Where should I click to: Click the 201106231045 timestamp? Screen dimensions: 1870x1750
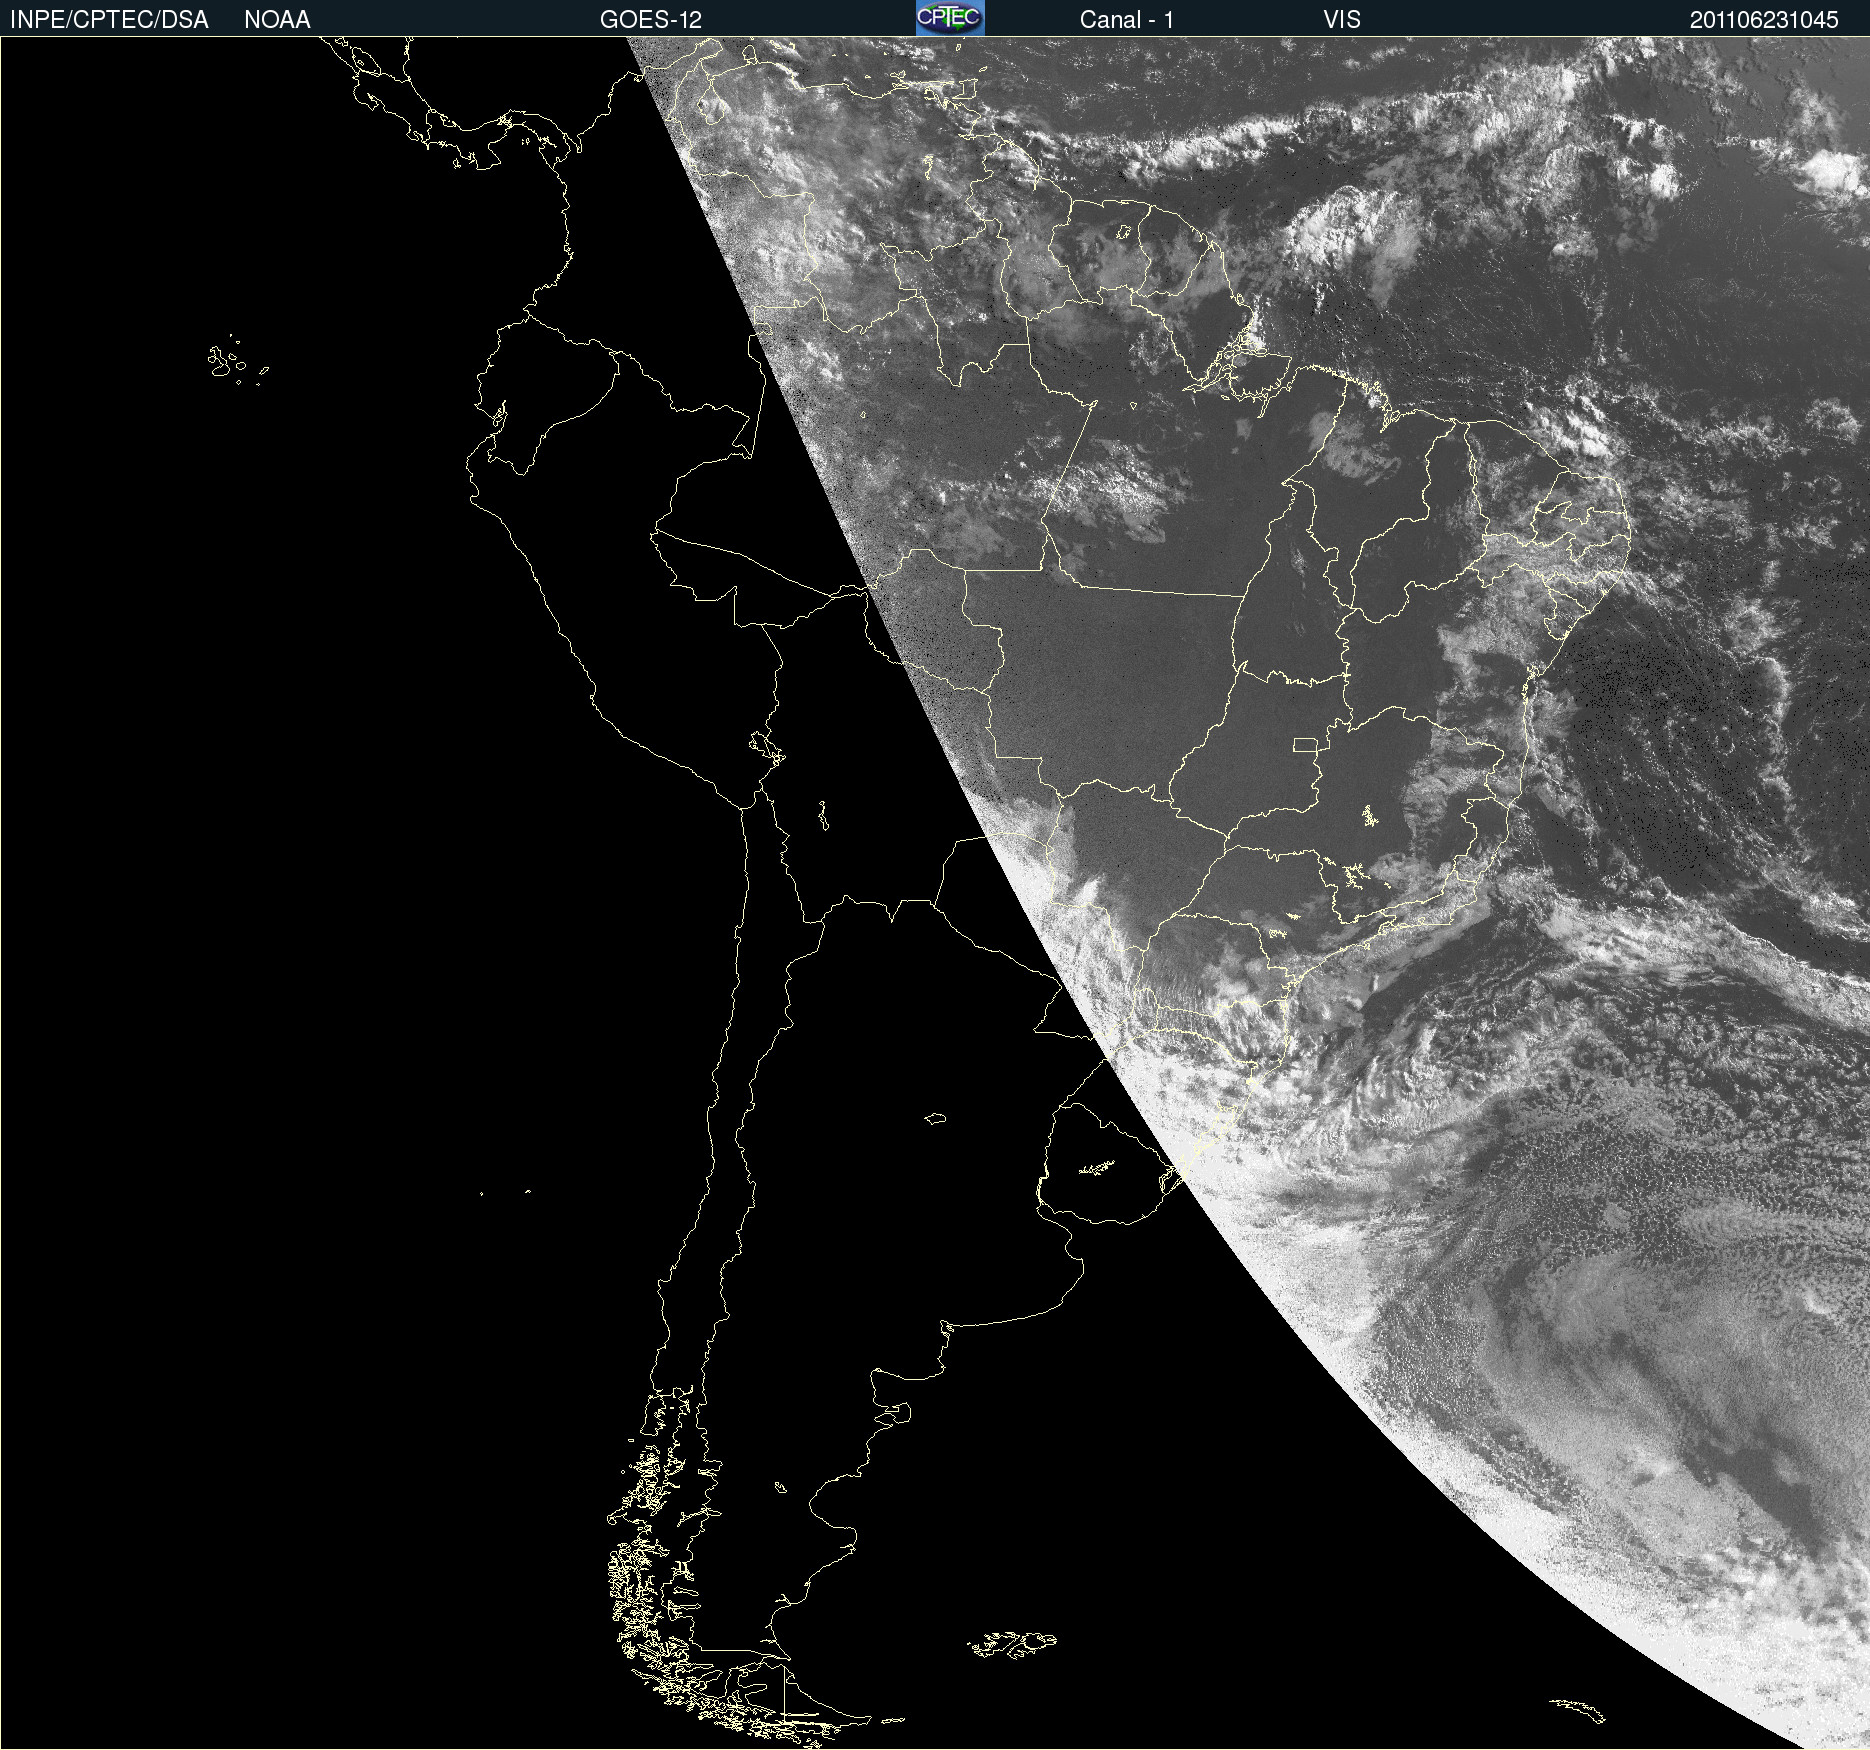coord(1764,20)
